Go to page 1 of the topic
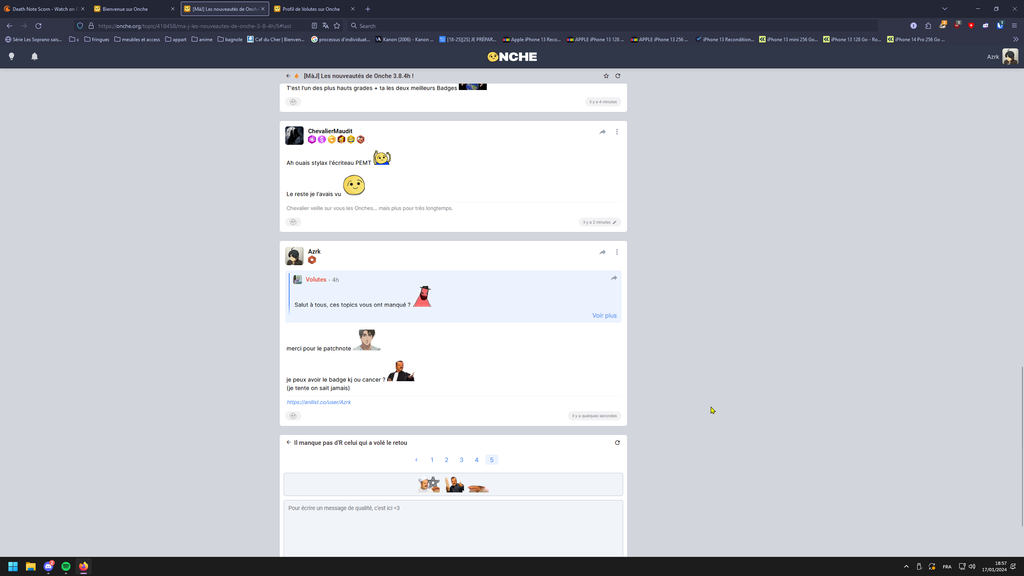Viewport: 1024px width, 576px height. [432, 460]
